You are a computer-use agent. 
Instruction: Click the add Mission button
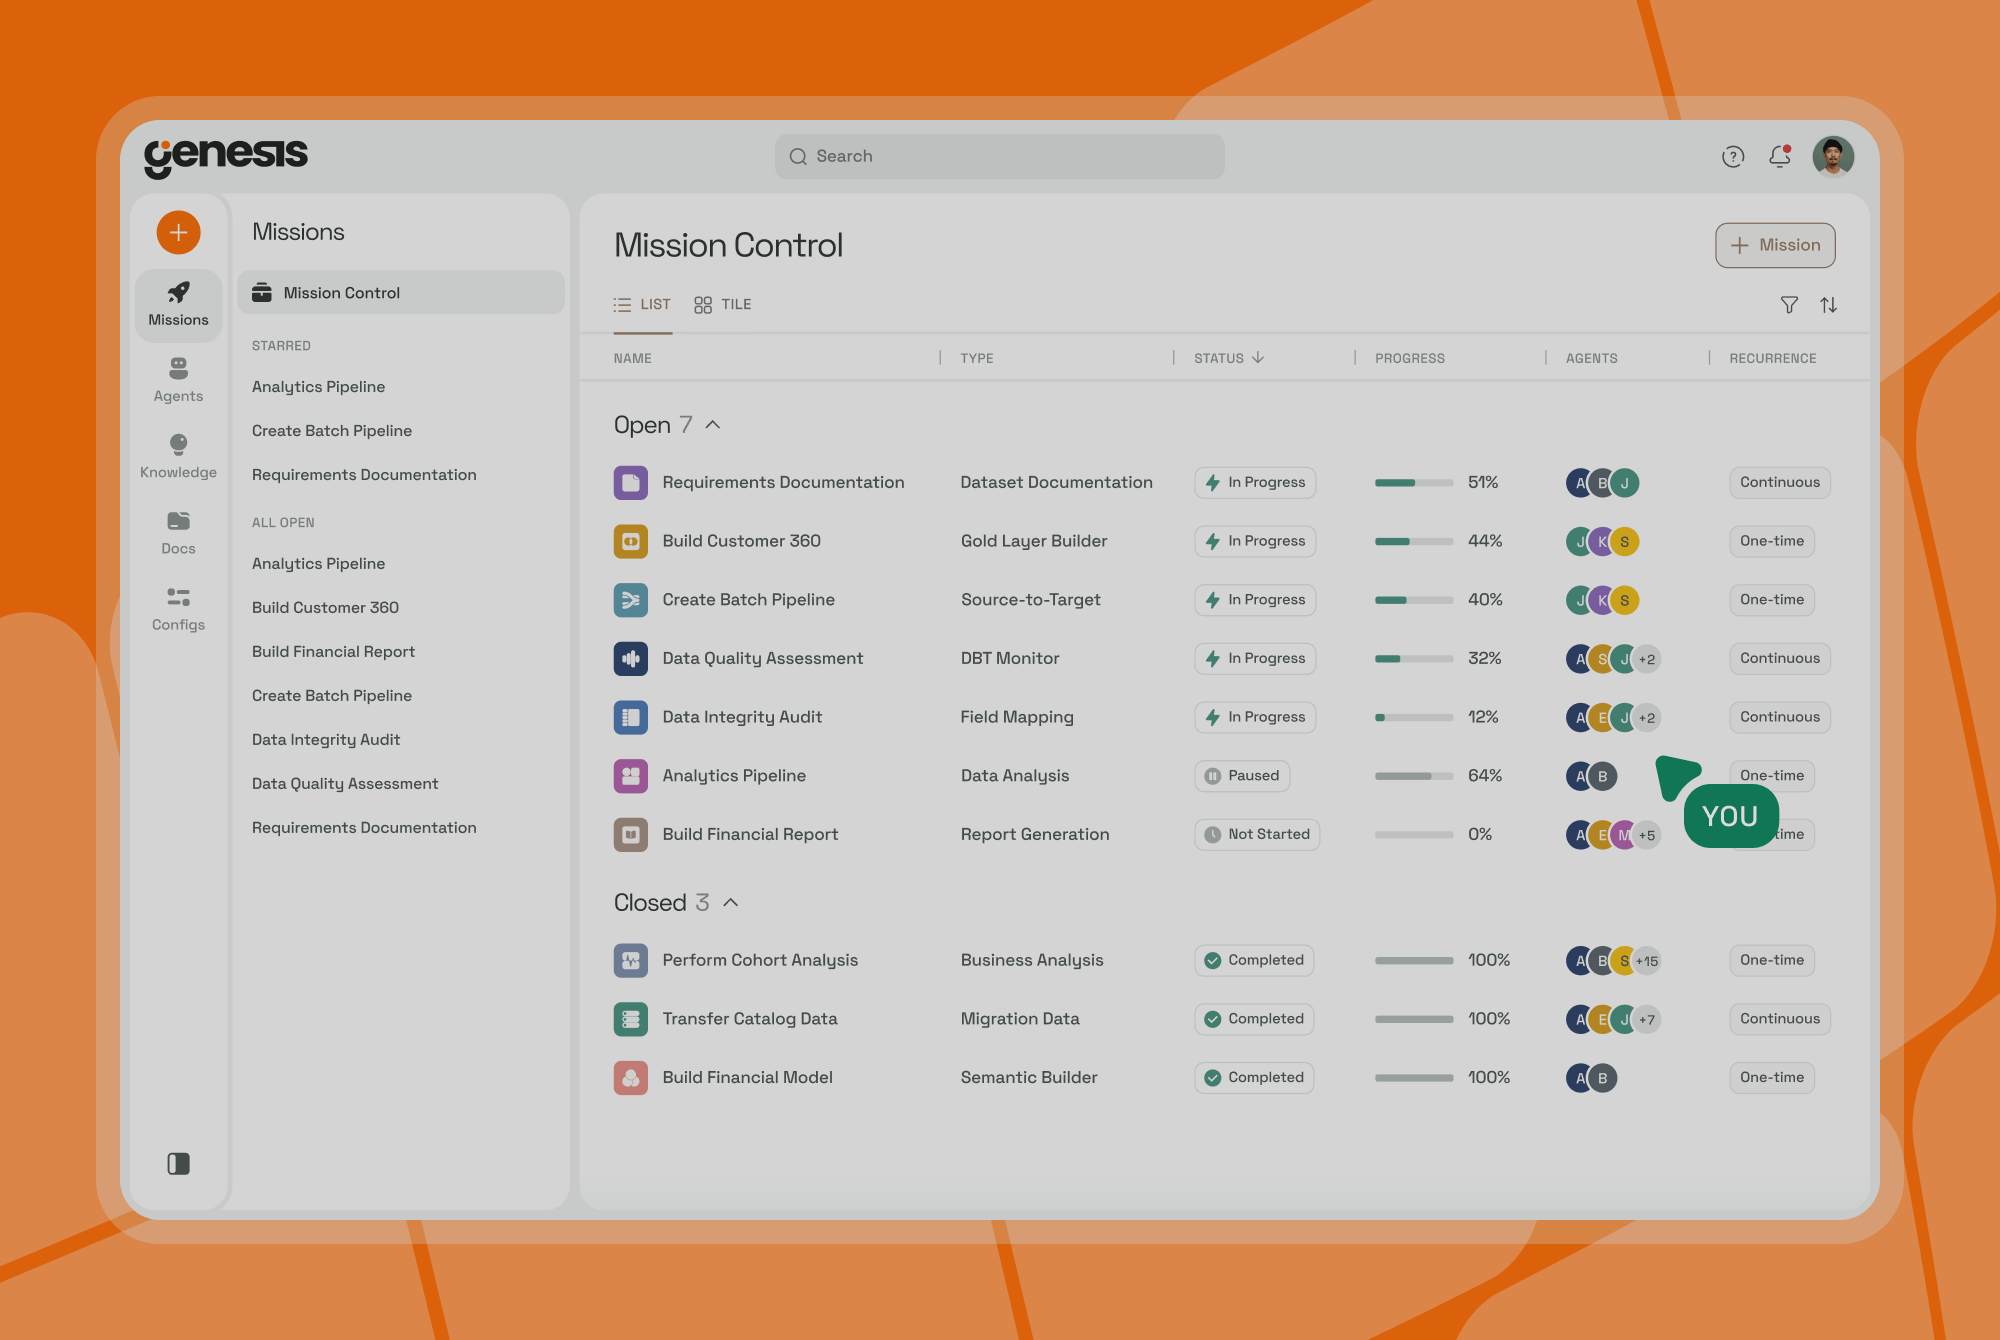pos(1775,245)
